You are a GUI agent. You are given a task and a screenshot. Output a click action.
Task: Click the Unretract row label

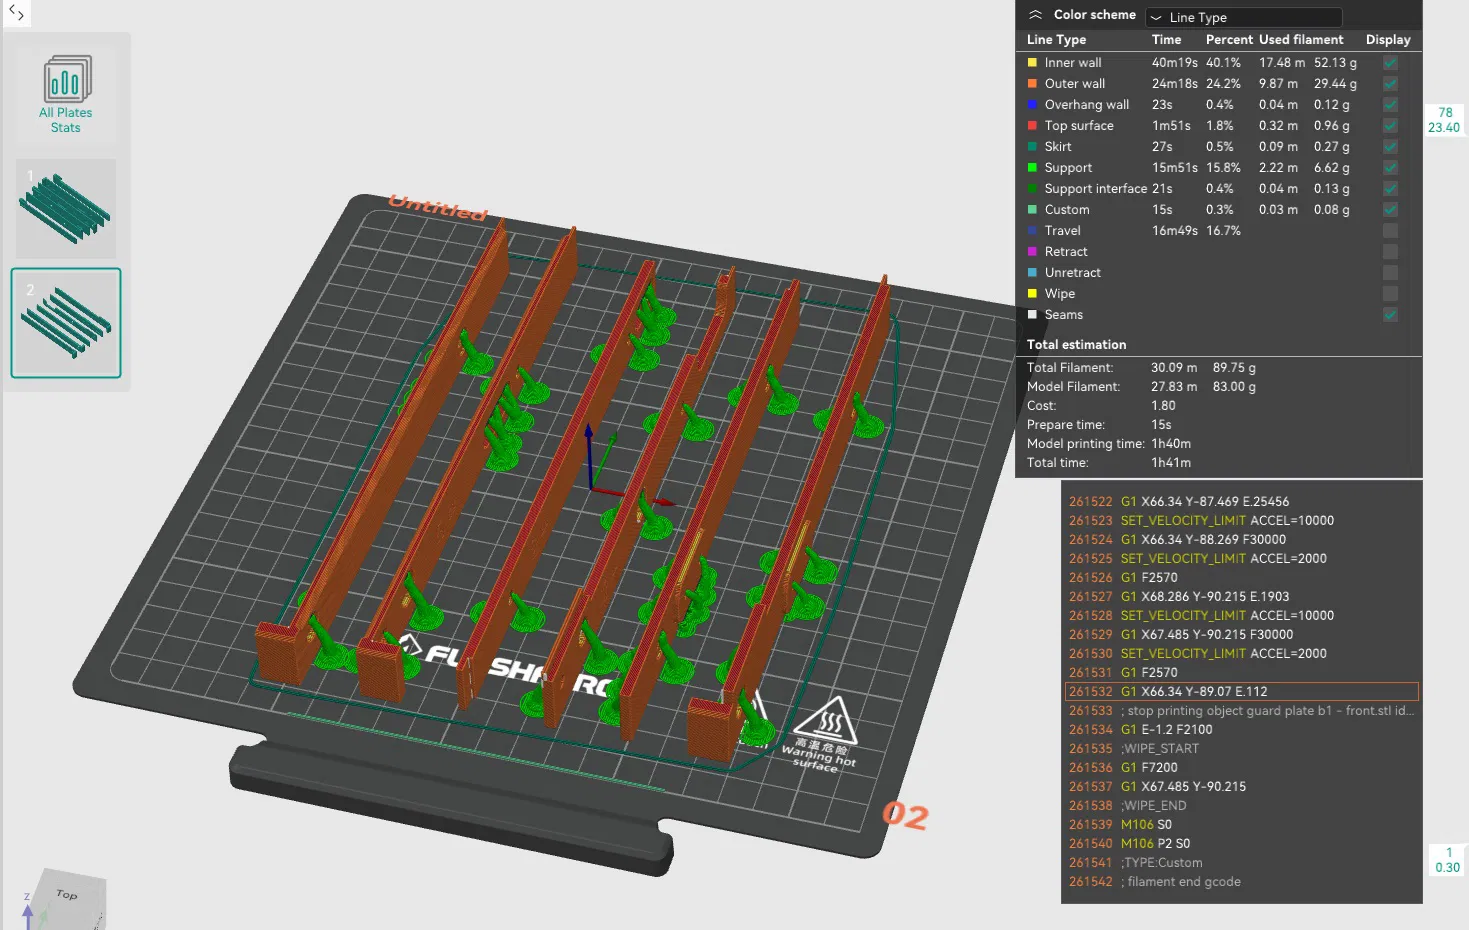click(1073, 273)
